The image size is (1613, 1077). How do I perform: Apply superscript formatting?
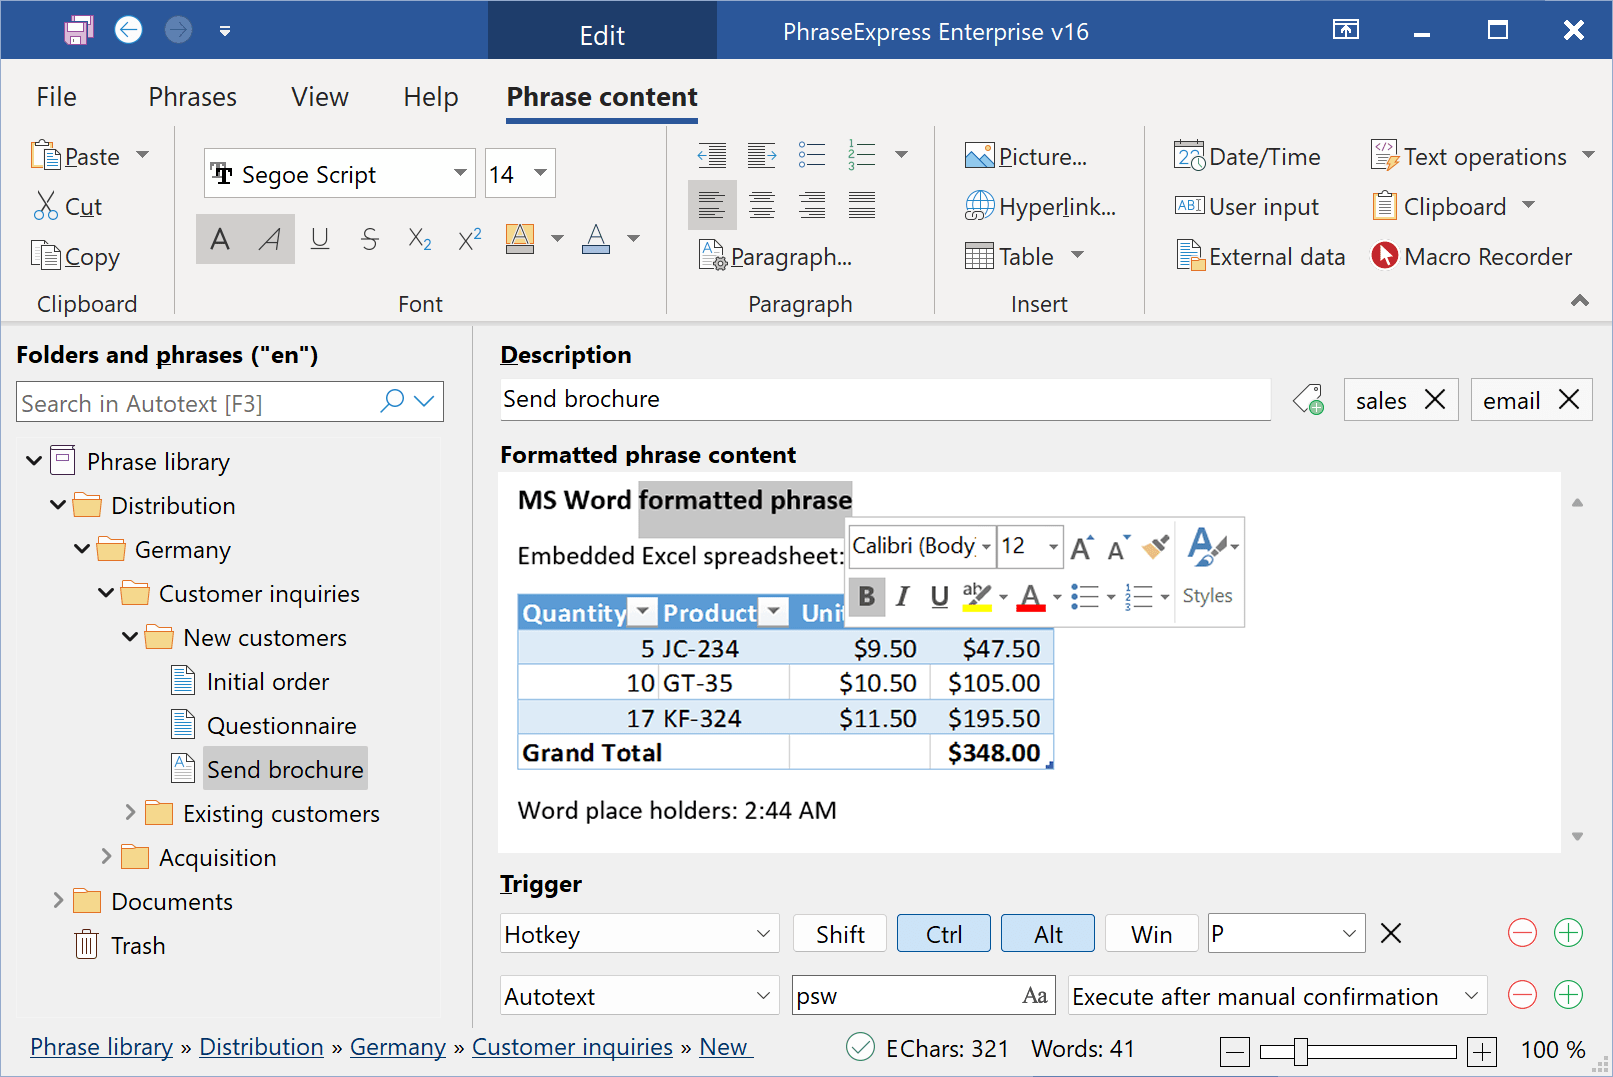pyautogui.click(x=470, y=239)
